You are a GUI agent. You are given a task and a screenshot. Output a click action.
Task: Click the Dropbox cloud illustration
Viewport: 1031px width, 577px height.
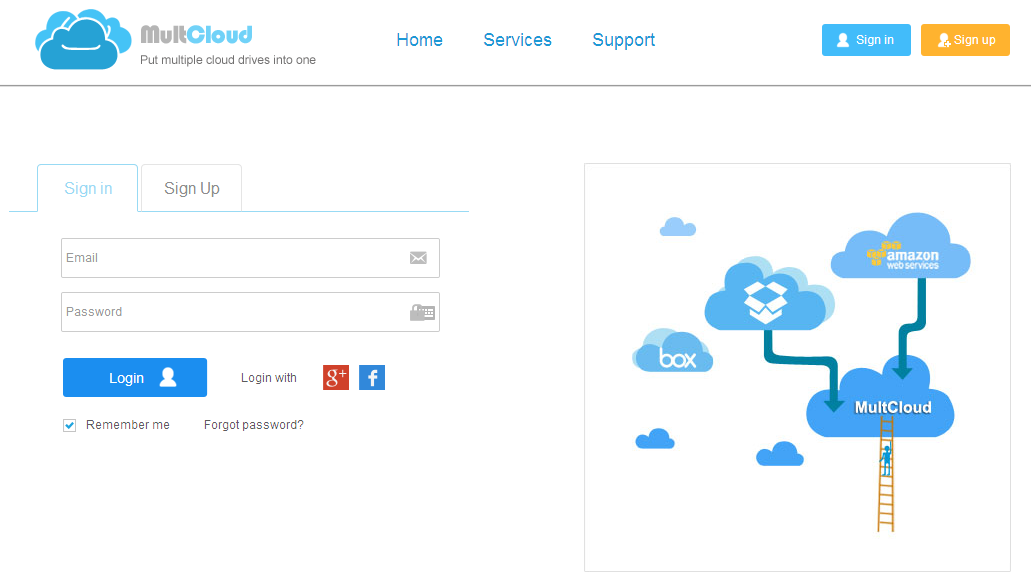767,294
